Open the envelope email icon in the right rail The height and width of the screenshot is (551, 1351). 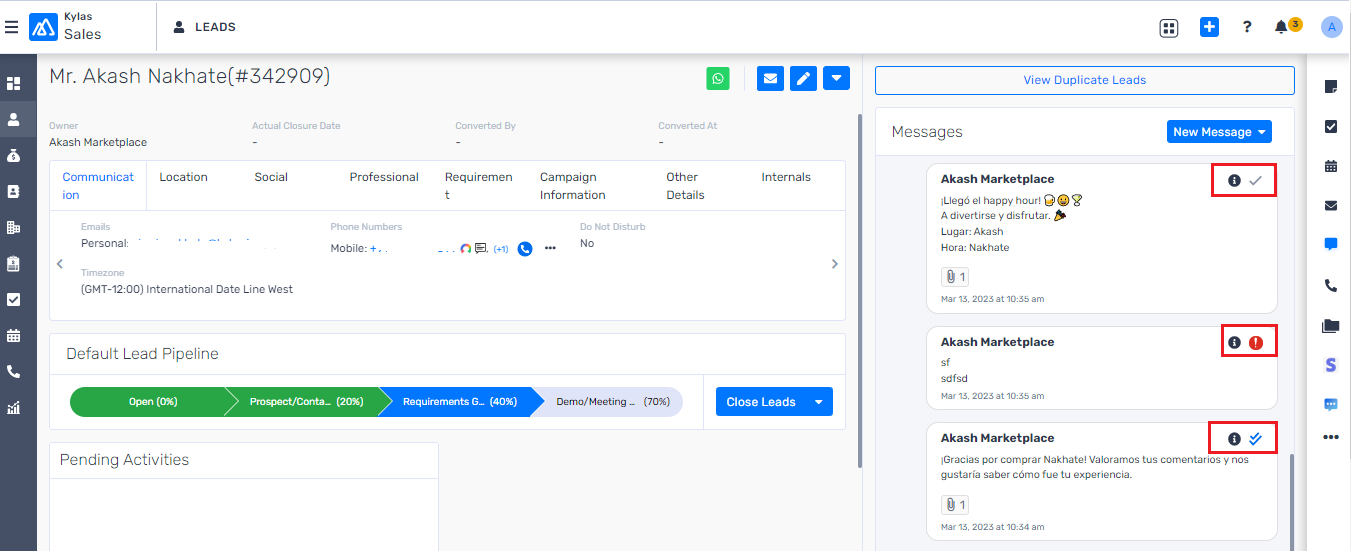1330,206
